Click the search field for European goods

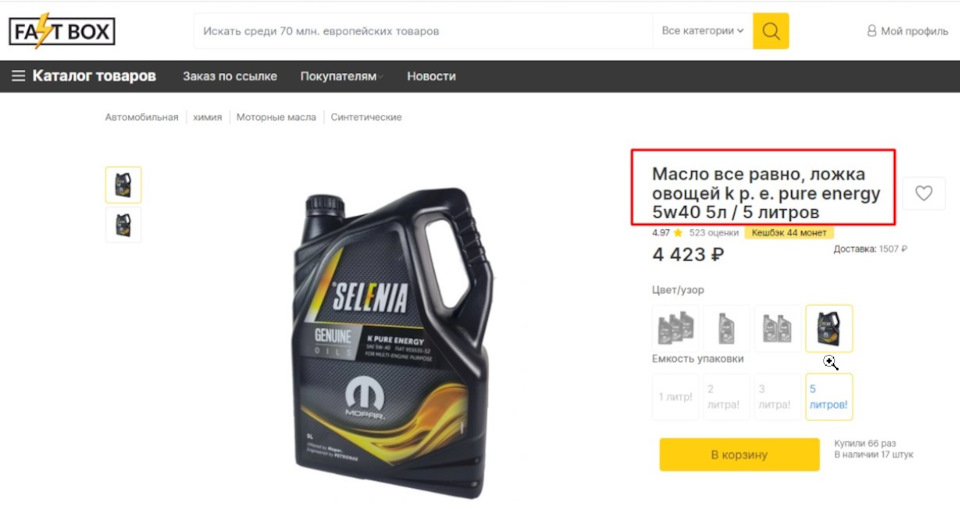coord(424,31)
